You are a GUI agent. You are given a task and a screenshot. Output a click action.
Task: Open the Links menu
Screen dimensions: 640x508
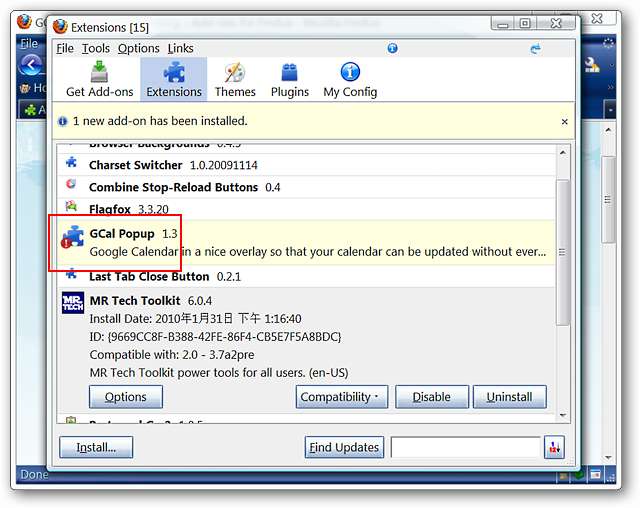coord(180,49)
